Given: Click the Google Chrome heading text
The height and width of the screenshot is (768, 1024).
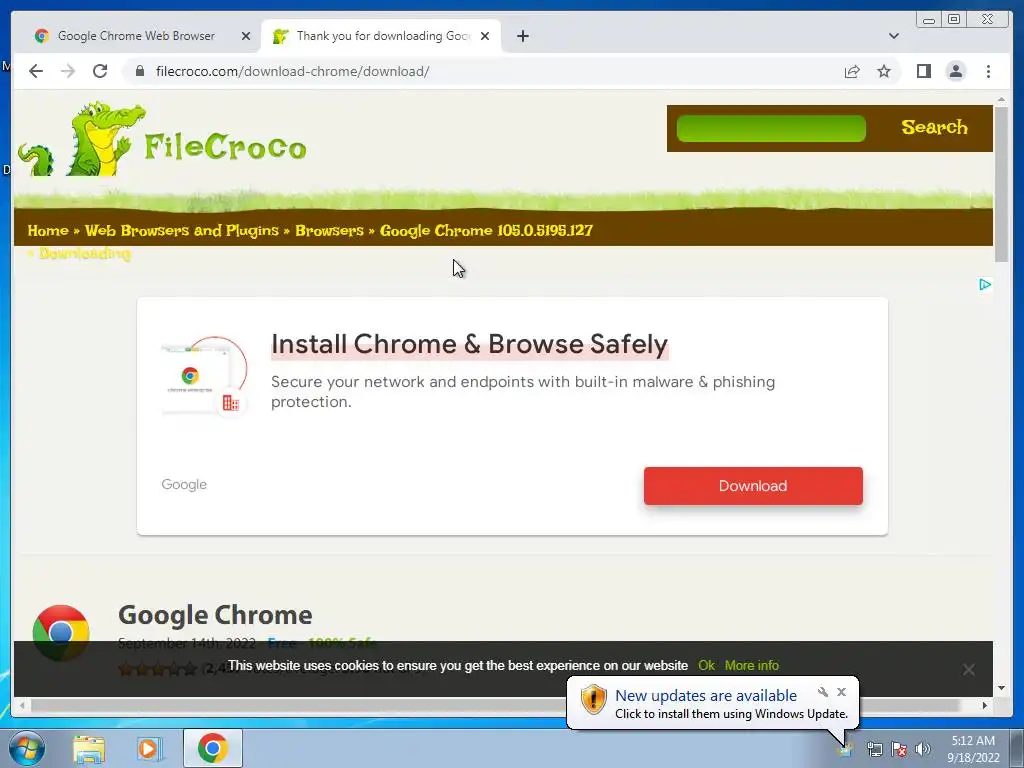Looking at the screenshot, I should 215,615.
